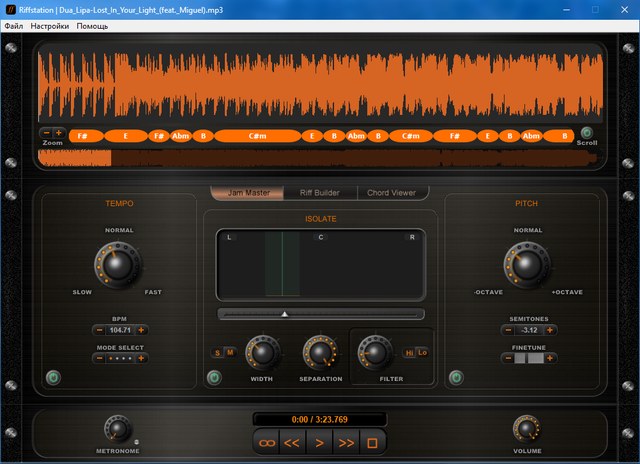The width and height of the screenshot is (640, 464).
Task: Toggle the Isolate section power button
Action: [x=213, y=377]
